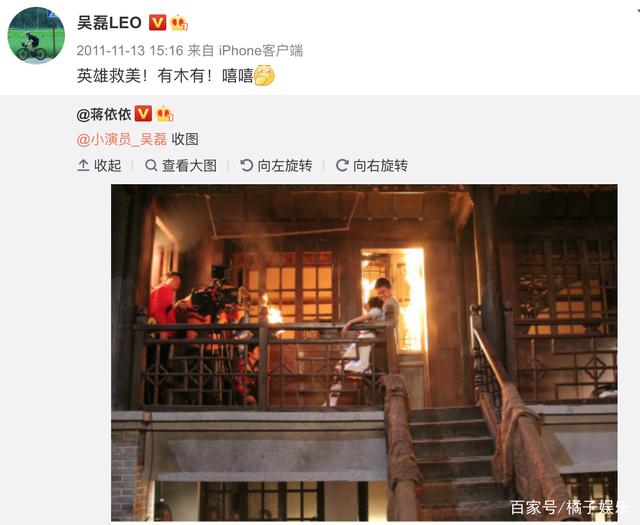Rotate the image left with 向左旋转

276,165
